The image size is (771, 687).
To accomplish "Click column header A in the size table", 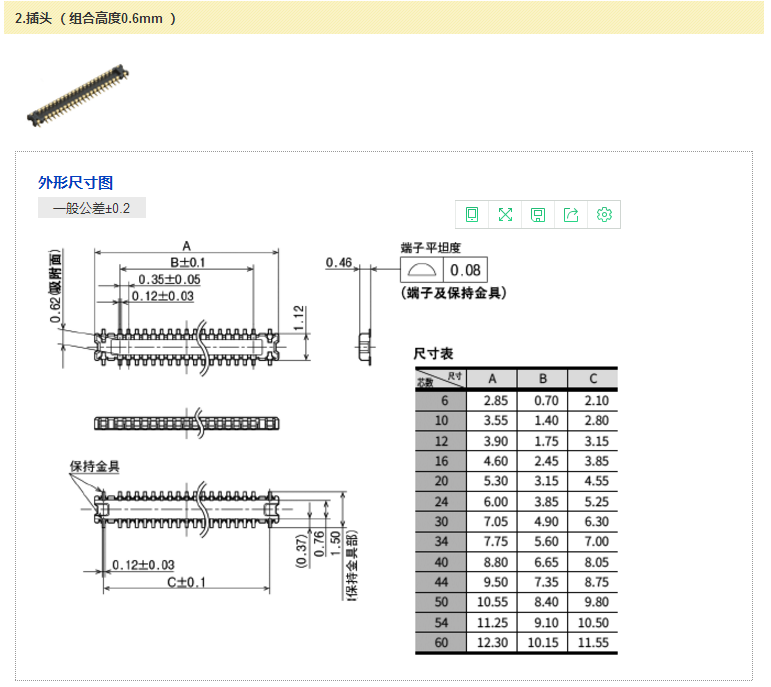I will [x=491, y=379].
